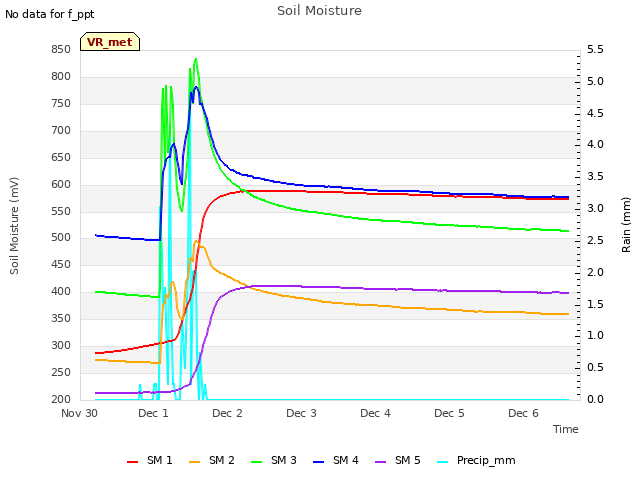Viewport: 640px width, 480px height.
Task: Click the Dec 5 x-axis tick label
Action: coord(449,413)
